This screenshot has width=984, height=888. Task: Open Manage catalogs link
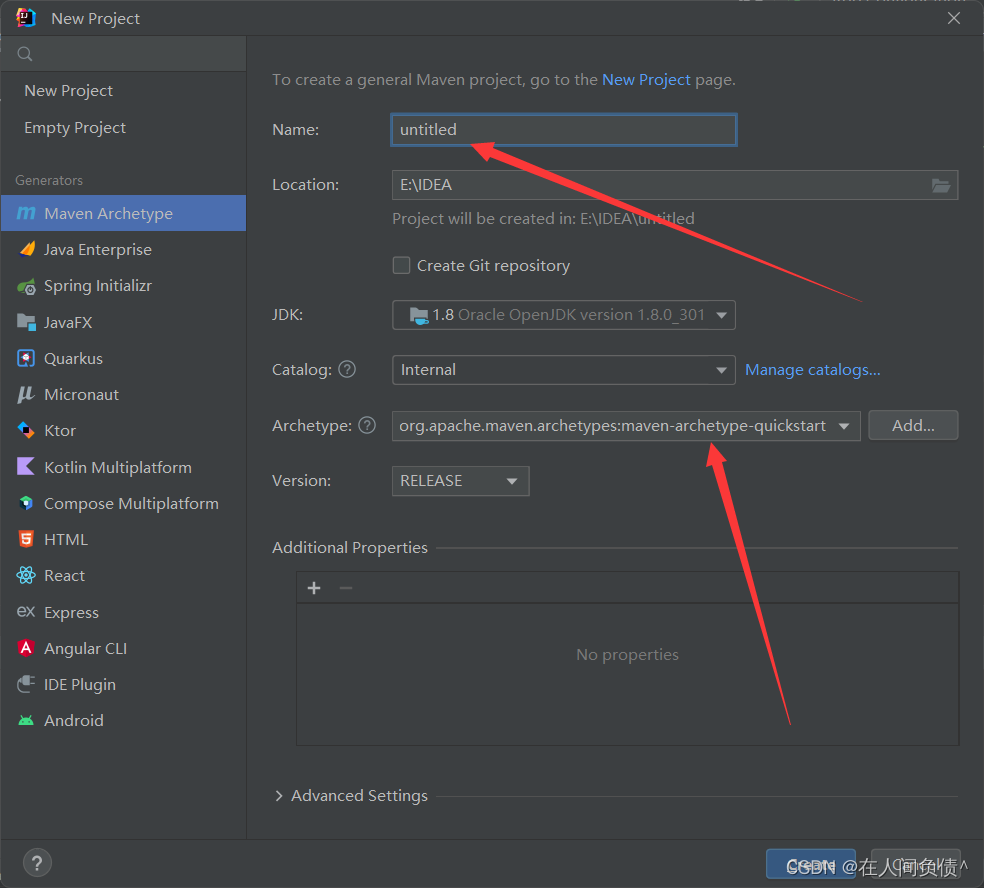pyautogui.click(x=813, y=370)
